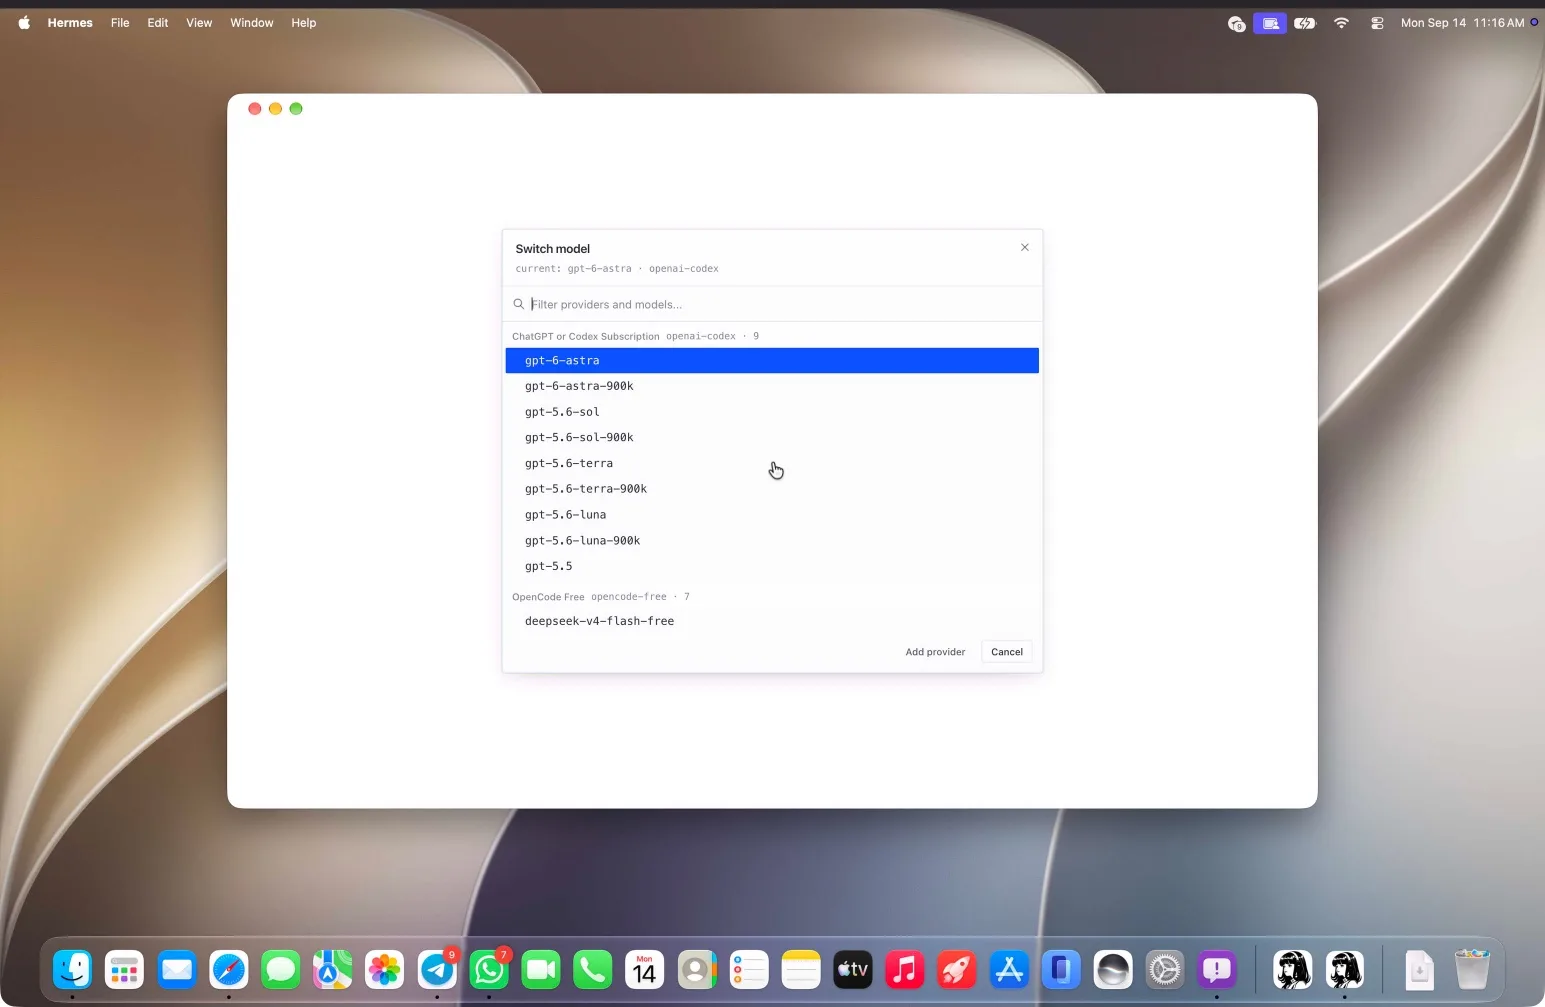Open Telegram with 9 unread badge
The height and width of the screenshot is (1007, 1545).
click(x=437, y=969)
